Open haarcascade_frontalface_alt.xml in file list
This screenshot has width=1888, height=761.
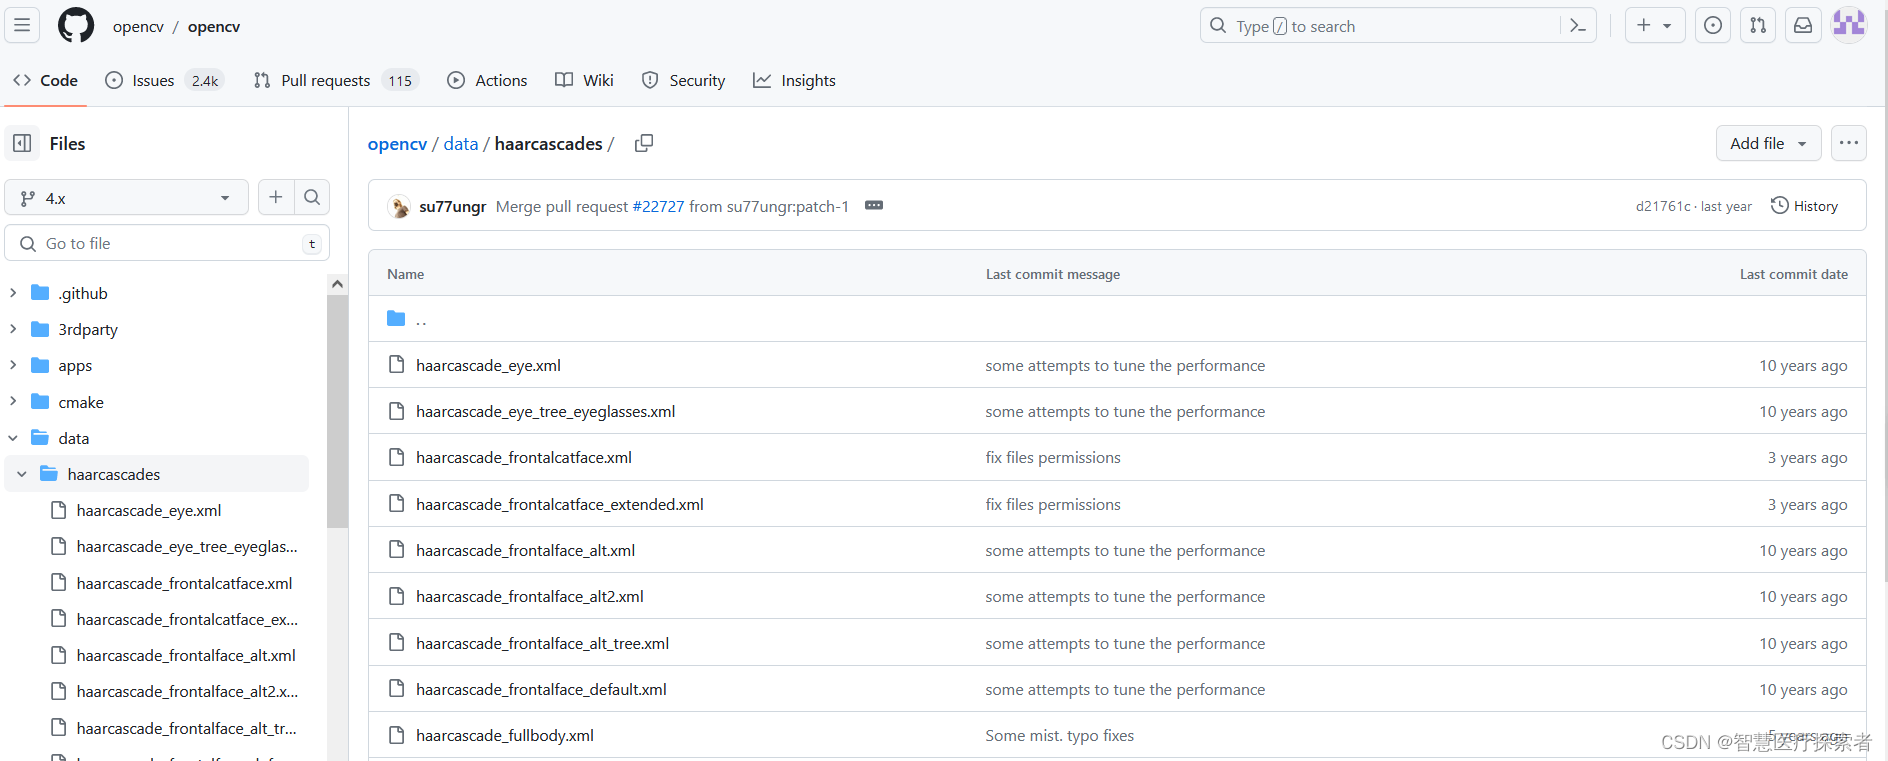click(x=525, y=550)
